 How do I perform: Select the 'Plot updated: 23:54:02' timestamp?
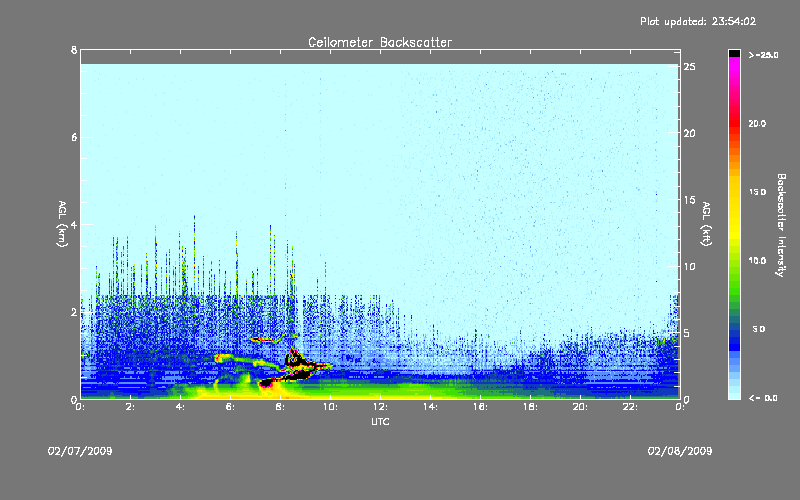(x=698, y=21)
